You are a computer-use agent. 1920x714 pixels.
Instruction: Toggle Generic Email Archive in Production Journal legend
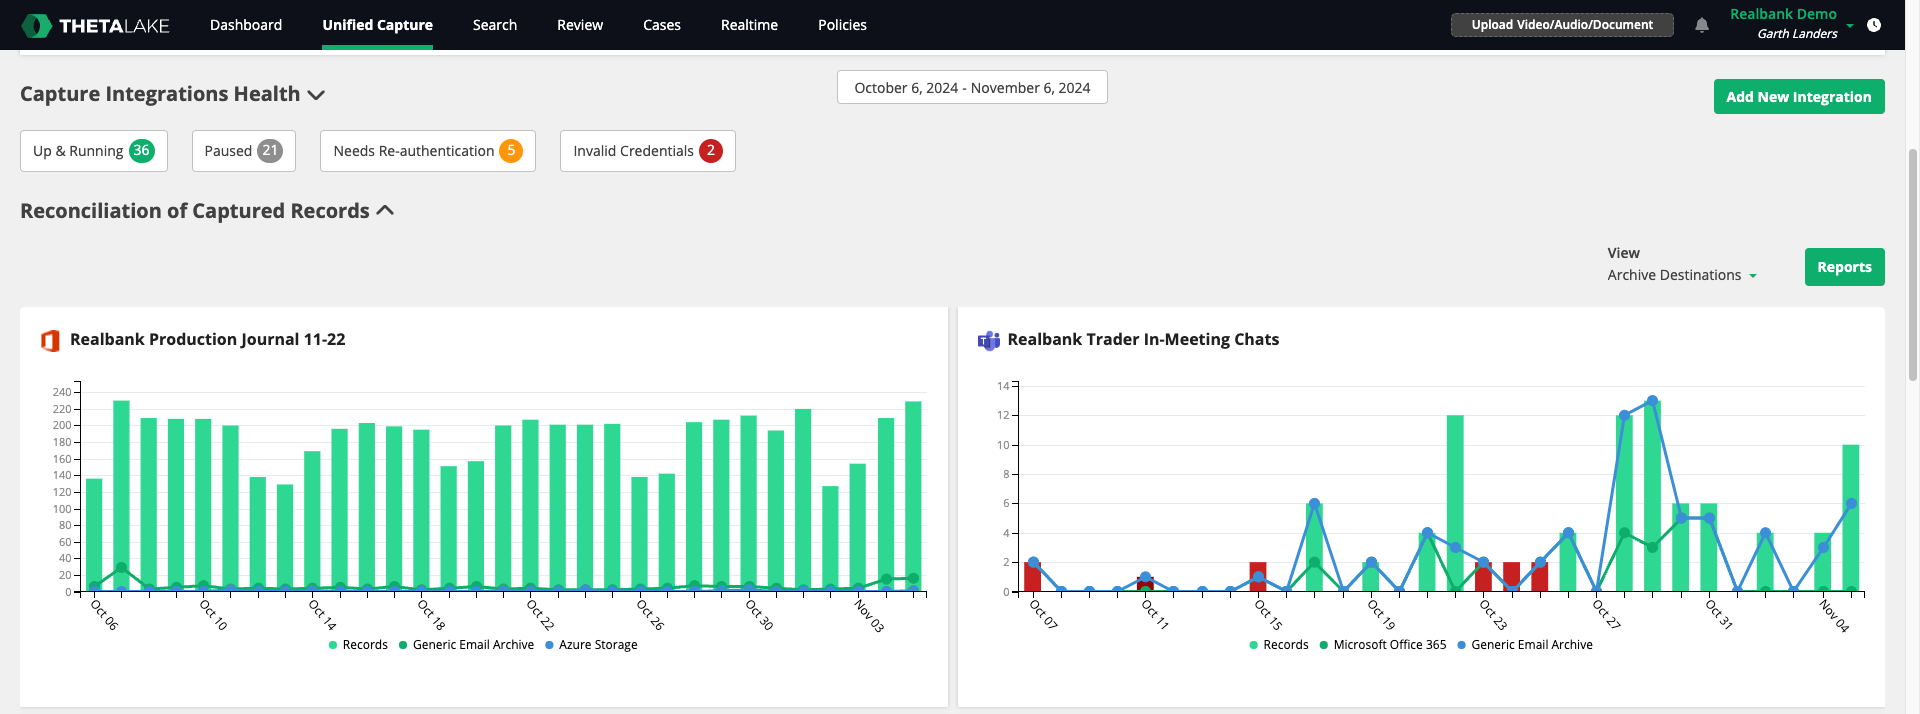(466, 645)
